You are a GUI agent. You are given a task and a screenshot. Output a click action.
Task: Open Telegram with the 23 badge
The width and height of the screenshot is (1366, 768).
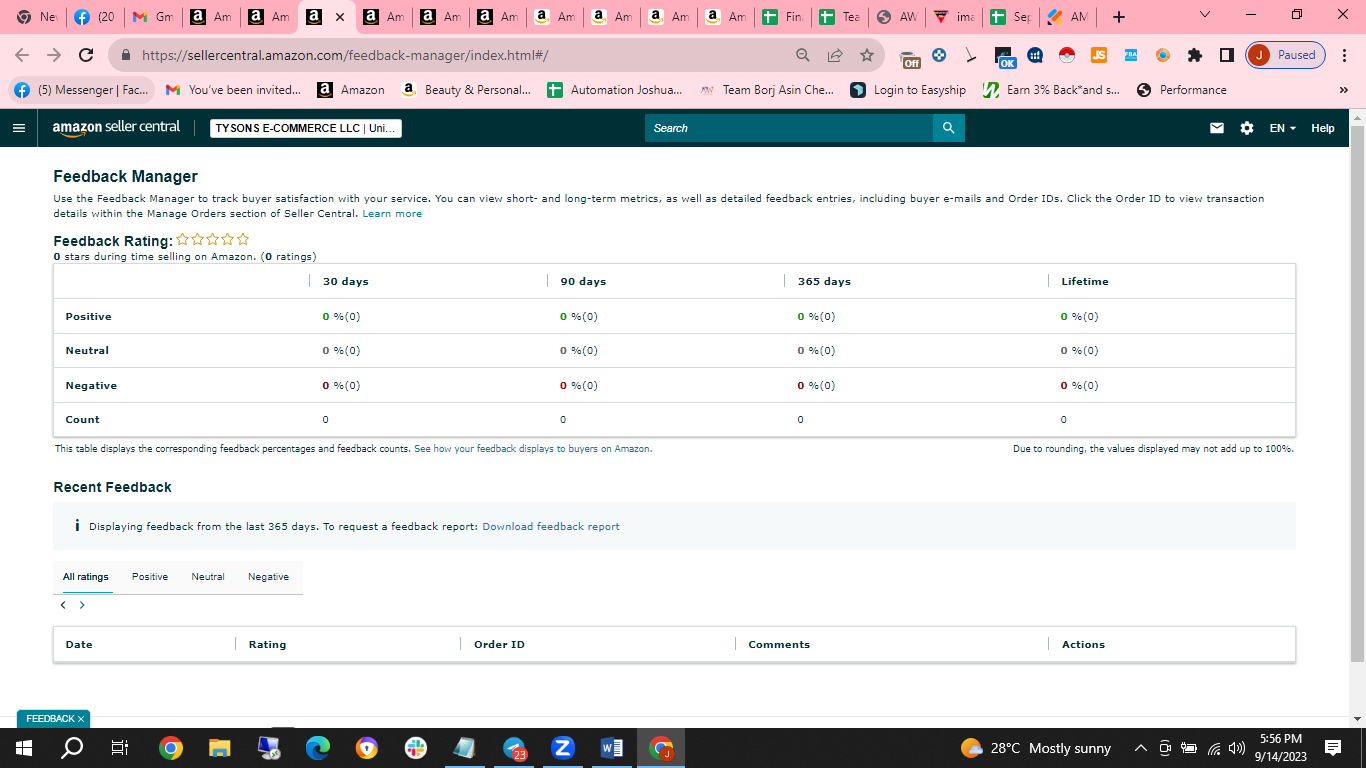[x=514, y=748]
